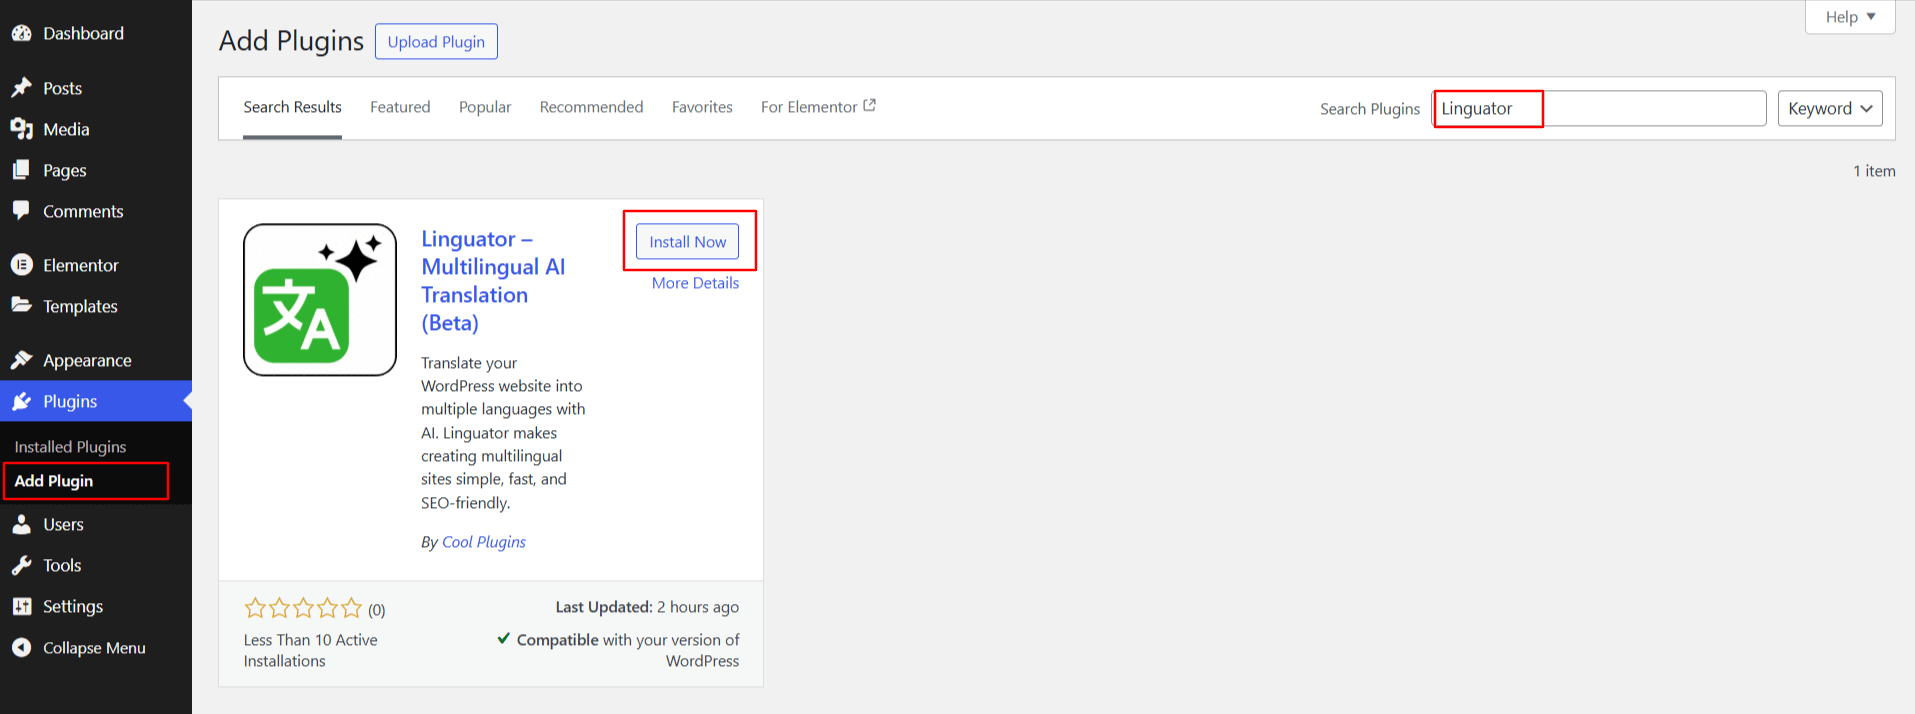Click the Collapse Menu arrow icon

click(x=21, y=648)
